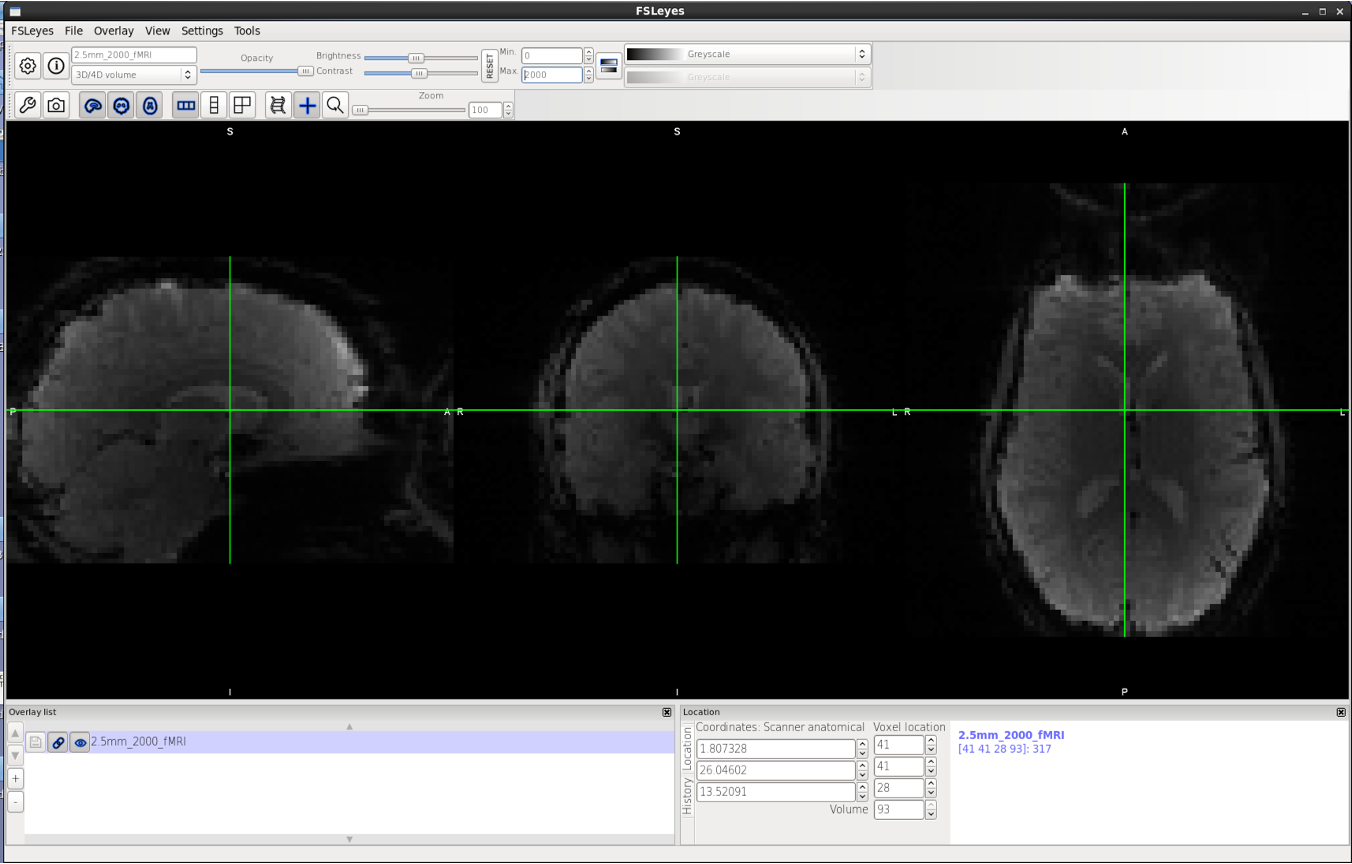Step the voxel 28 spinner
The height and width of the screenshot is (864, 1352).
[x=931, y=788]
